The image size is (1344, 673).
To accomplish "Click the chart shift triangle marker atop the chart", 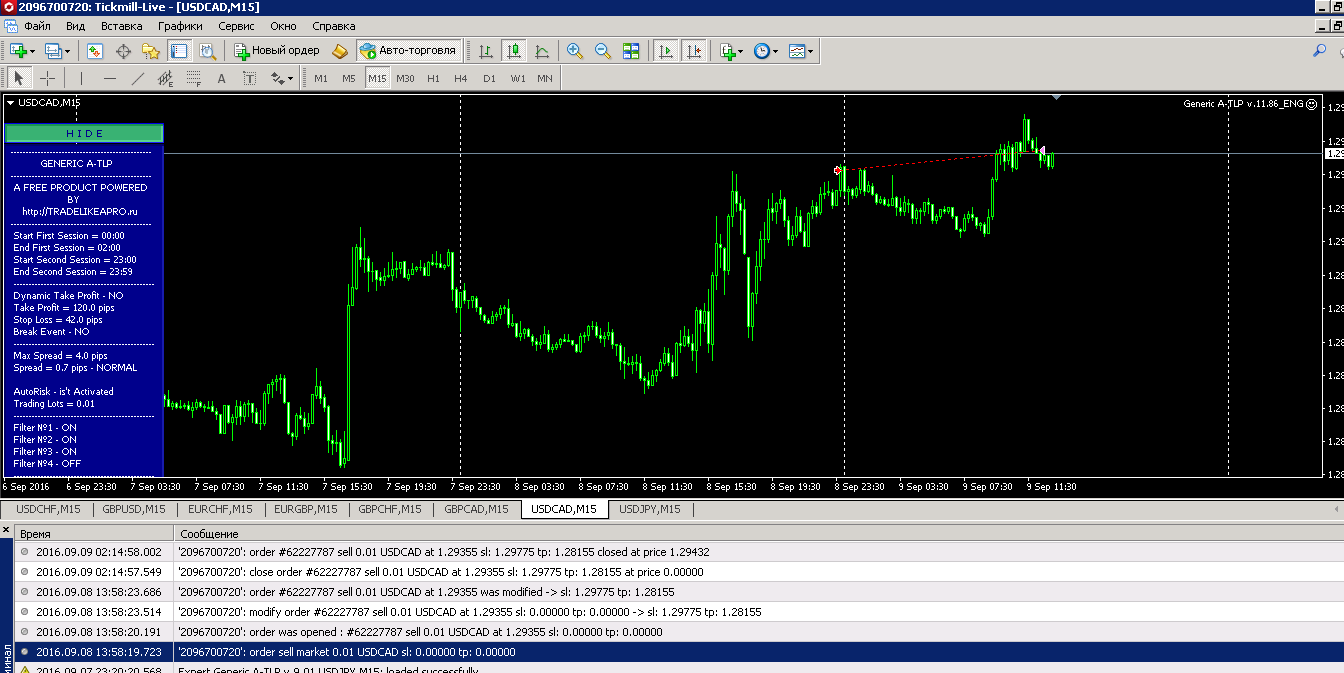I will click(1057, 98).
